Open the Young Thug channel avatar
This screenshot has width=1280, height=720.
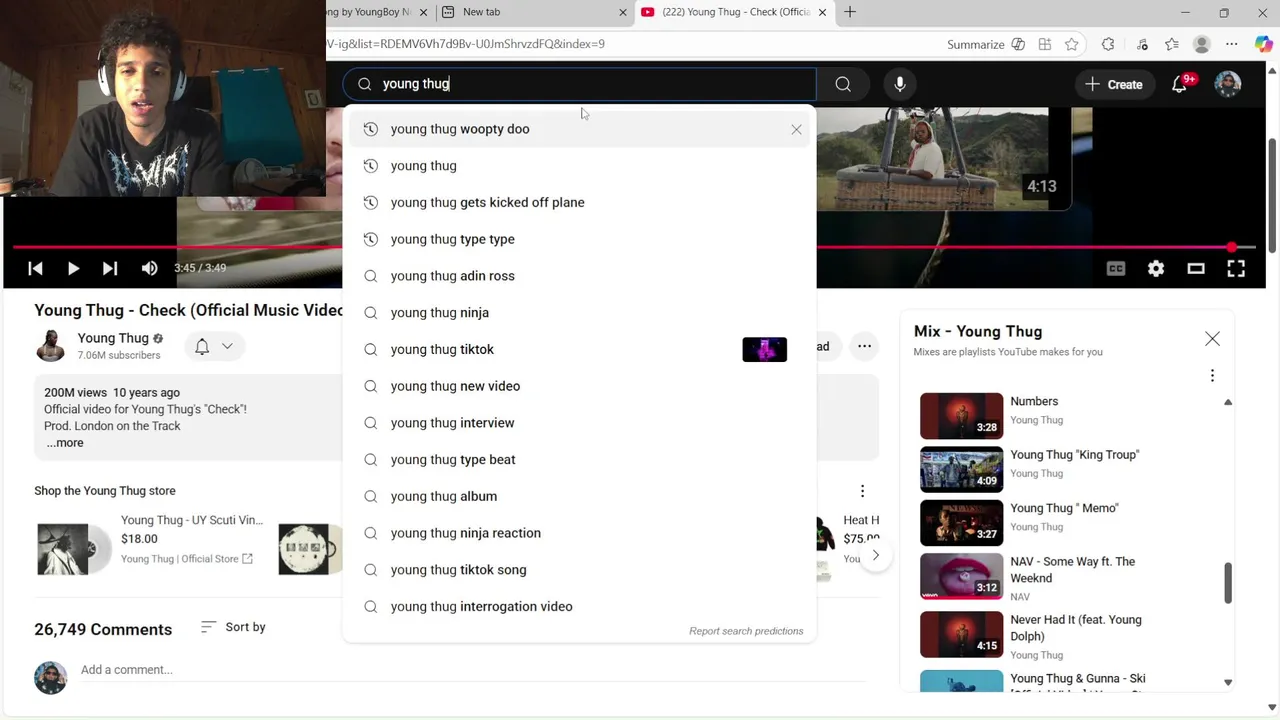50,346
